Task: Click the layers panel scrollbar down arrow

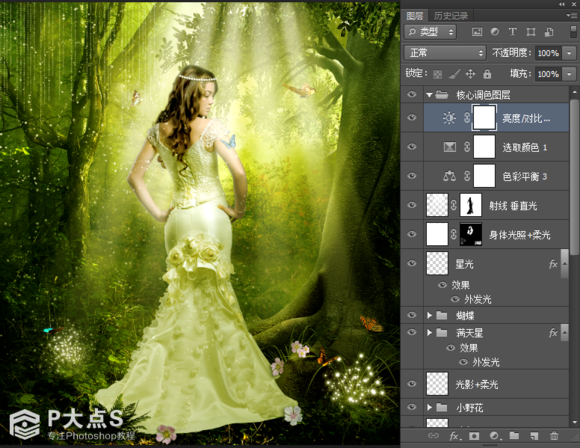Action: pyautogui.click(x=574, y=422)
